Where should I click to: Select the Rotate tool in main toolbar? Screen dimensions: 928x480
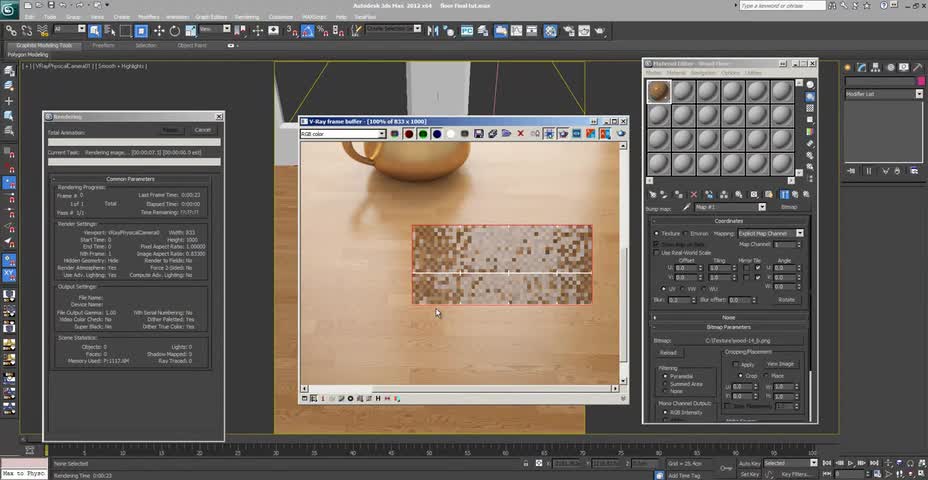(x=175, y=31)
